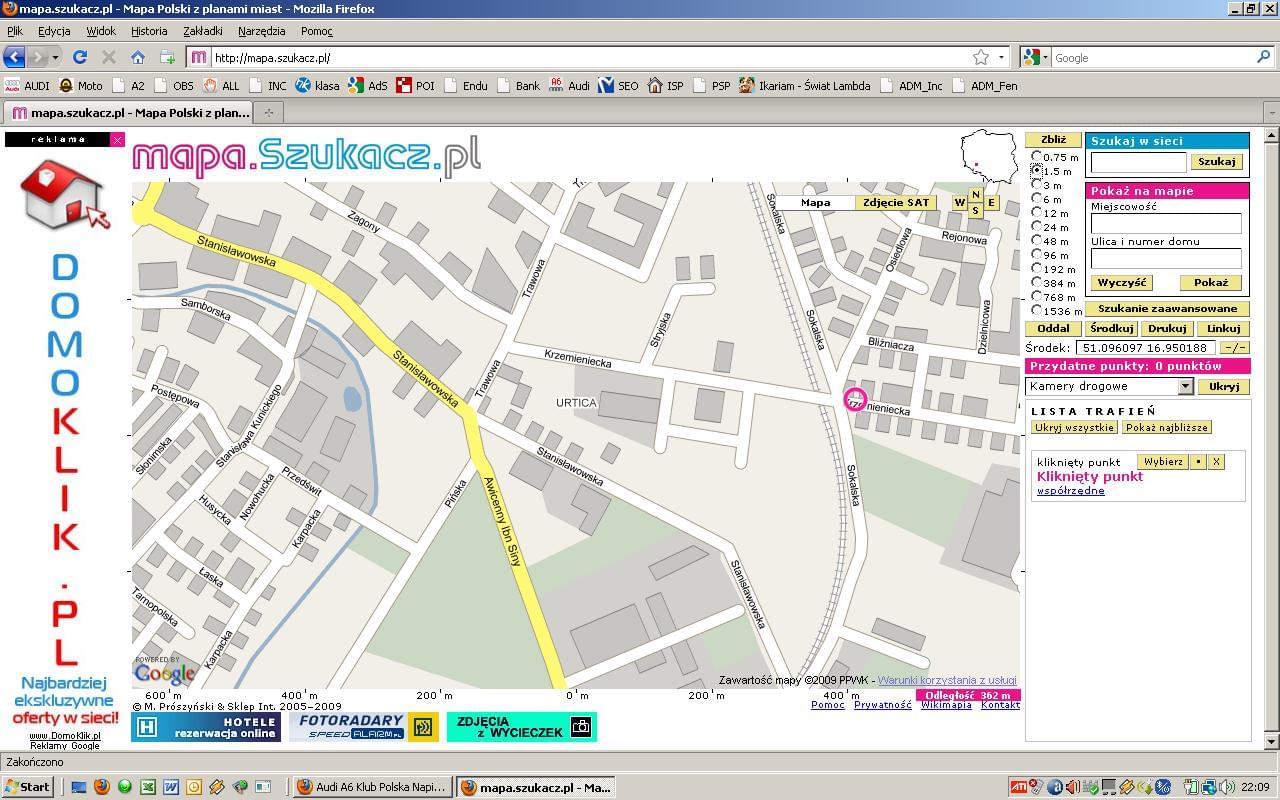Screen dimensions: 1280x800
Task: Launch Firefox from quick launch bar
Action: point(101,787)
